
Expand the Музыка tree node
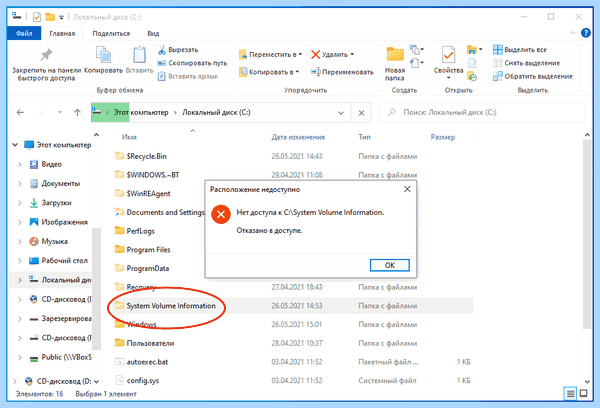pos(20,242)
